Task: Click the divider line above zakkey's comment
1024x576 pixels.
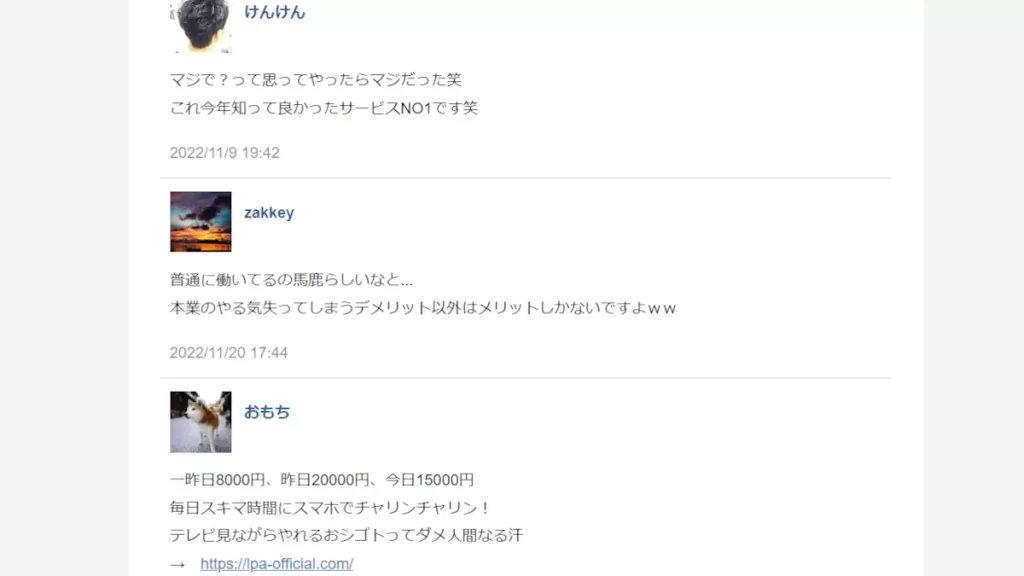Action: pos(526,178)
